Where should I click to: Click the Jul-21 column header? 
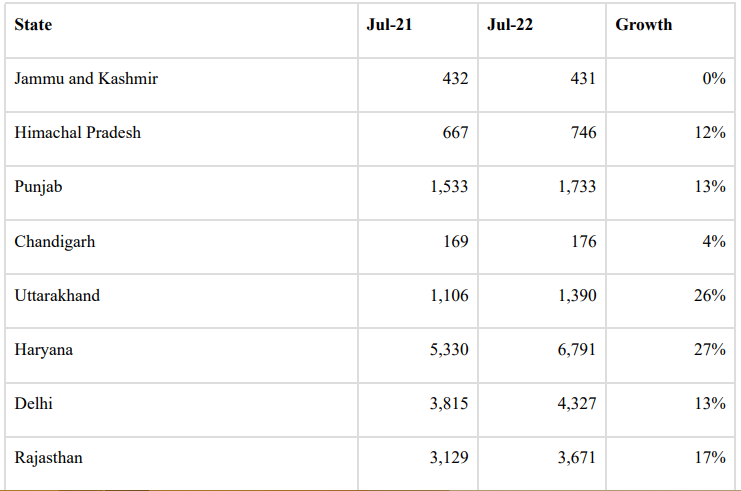click(389, 25)
